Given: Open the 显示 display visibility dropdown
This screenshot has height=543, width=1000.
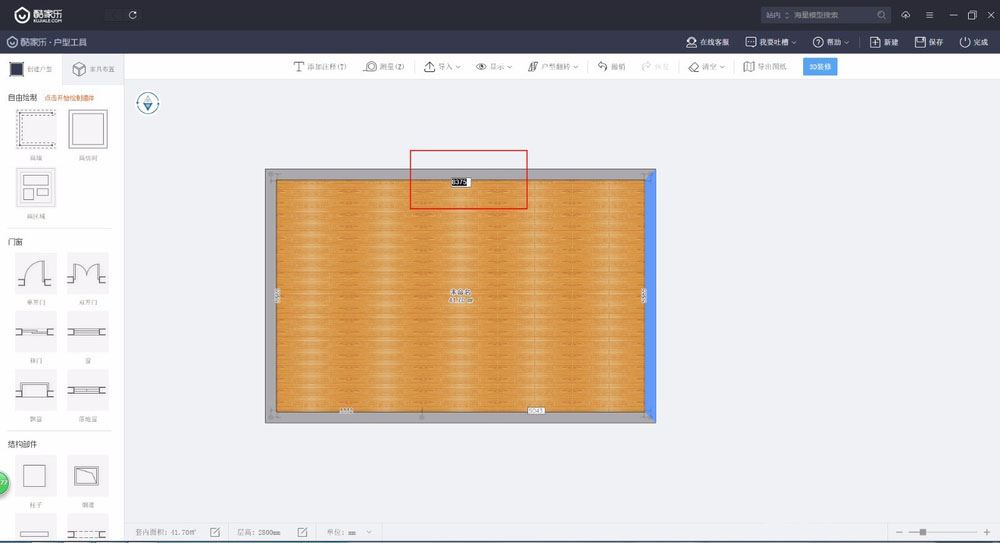Looking at the screenshot, I should pyautogui.click(x=494, y=67).
